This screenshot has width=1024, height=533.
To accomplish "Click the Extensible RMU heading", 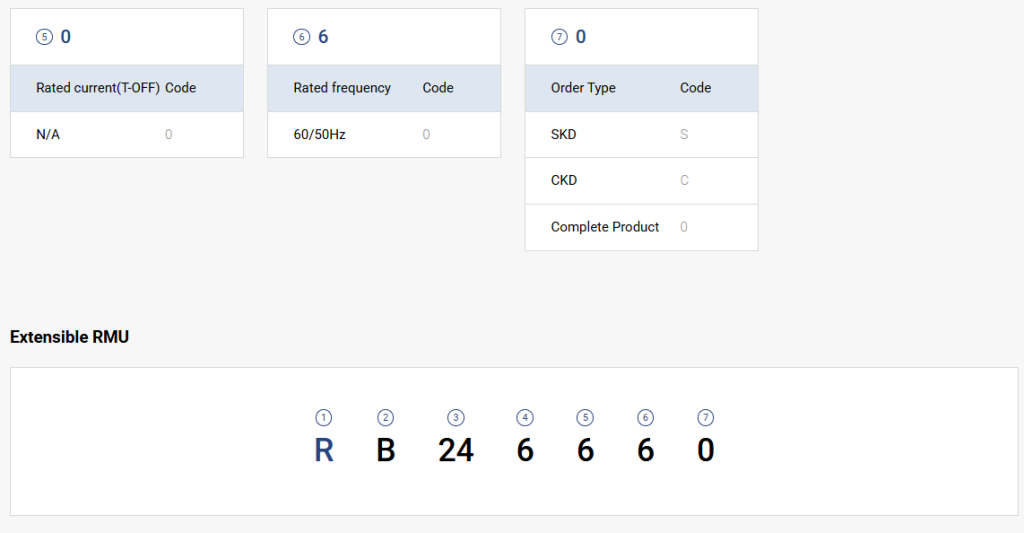I will pos(69,337).
